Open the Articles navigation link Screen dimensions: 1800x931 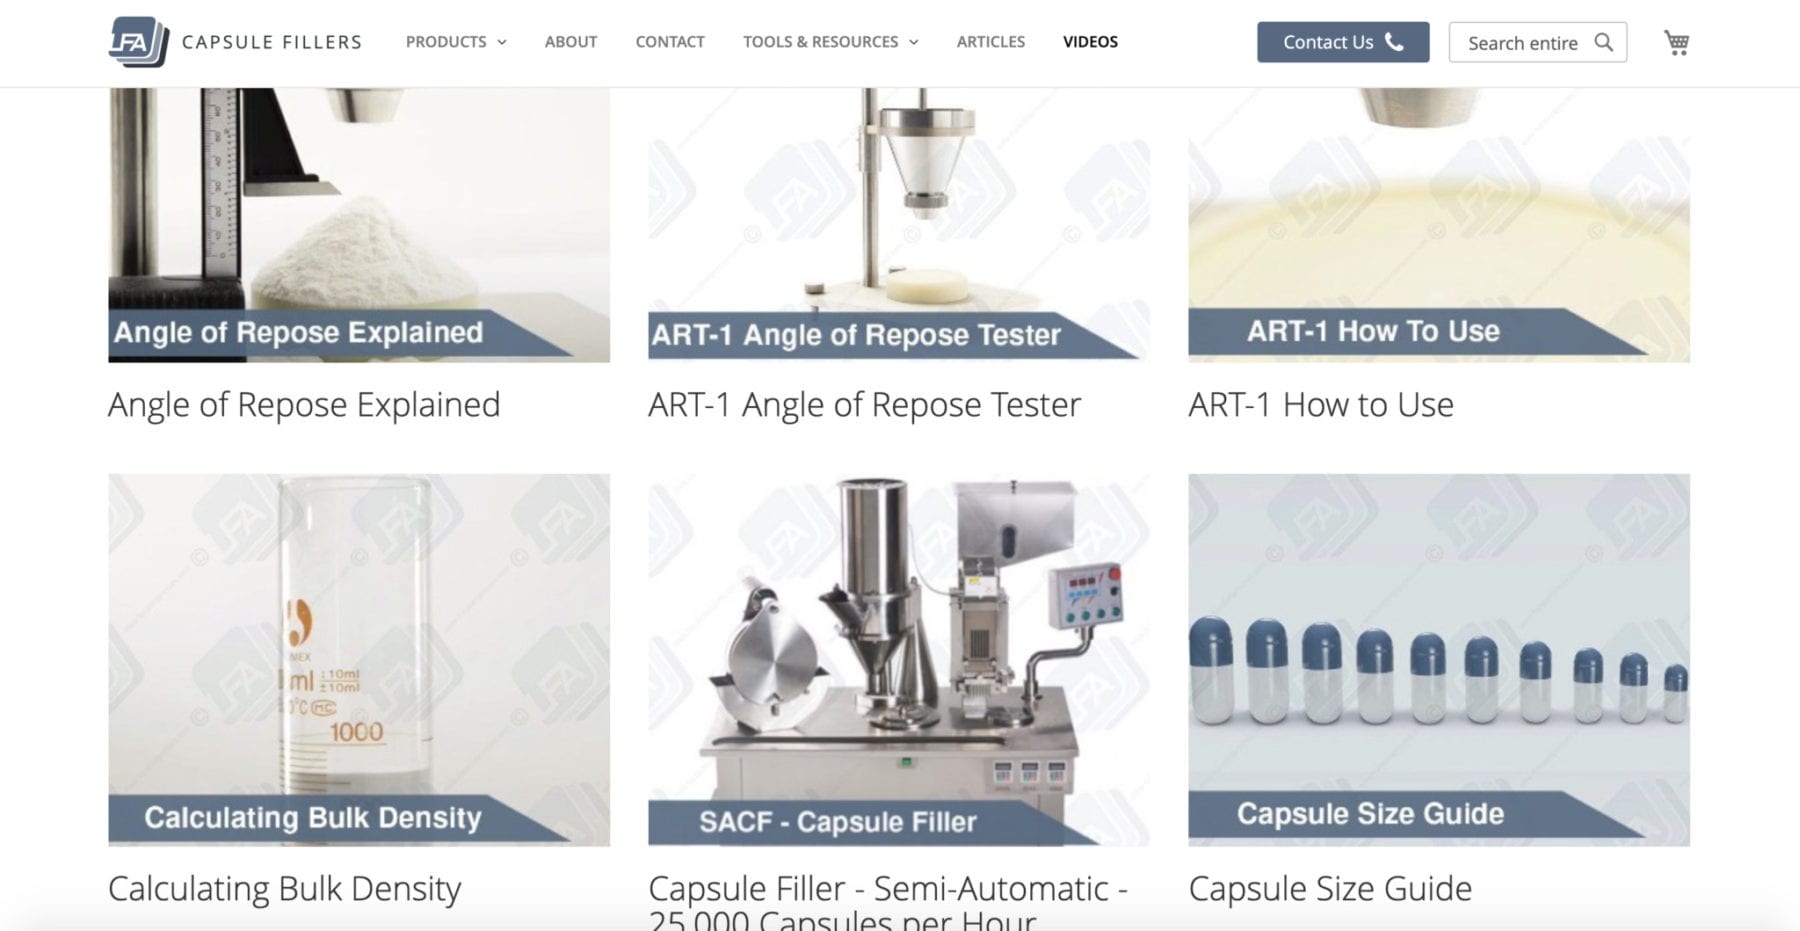[x=990, y=42]
